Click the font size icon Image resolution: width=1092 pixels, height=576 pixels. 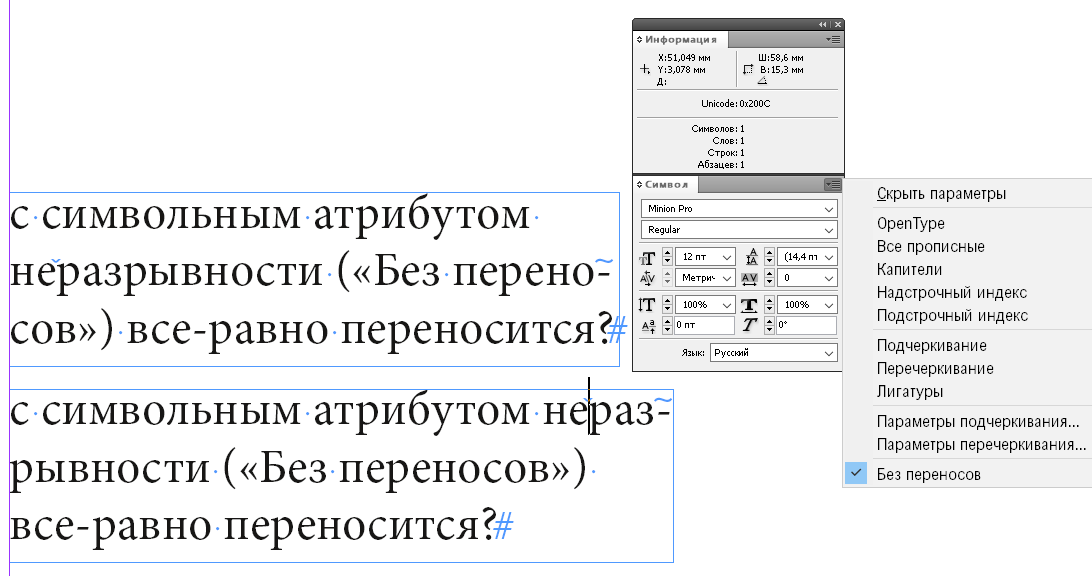tap(647, 258)
